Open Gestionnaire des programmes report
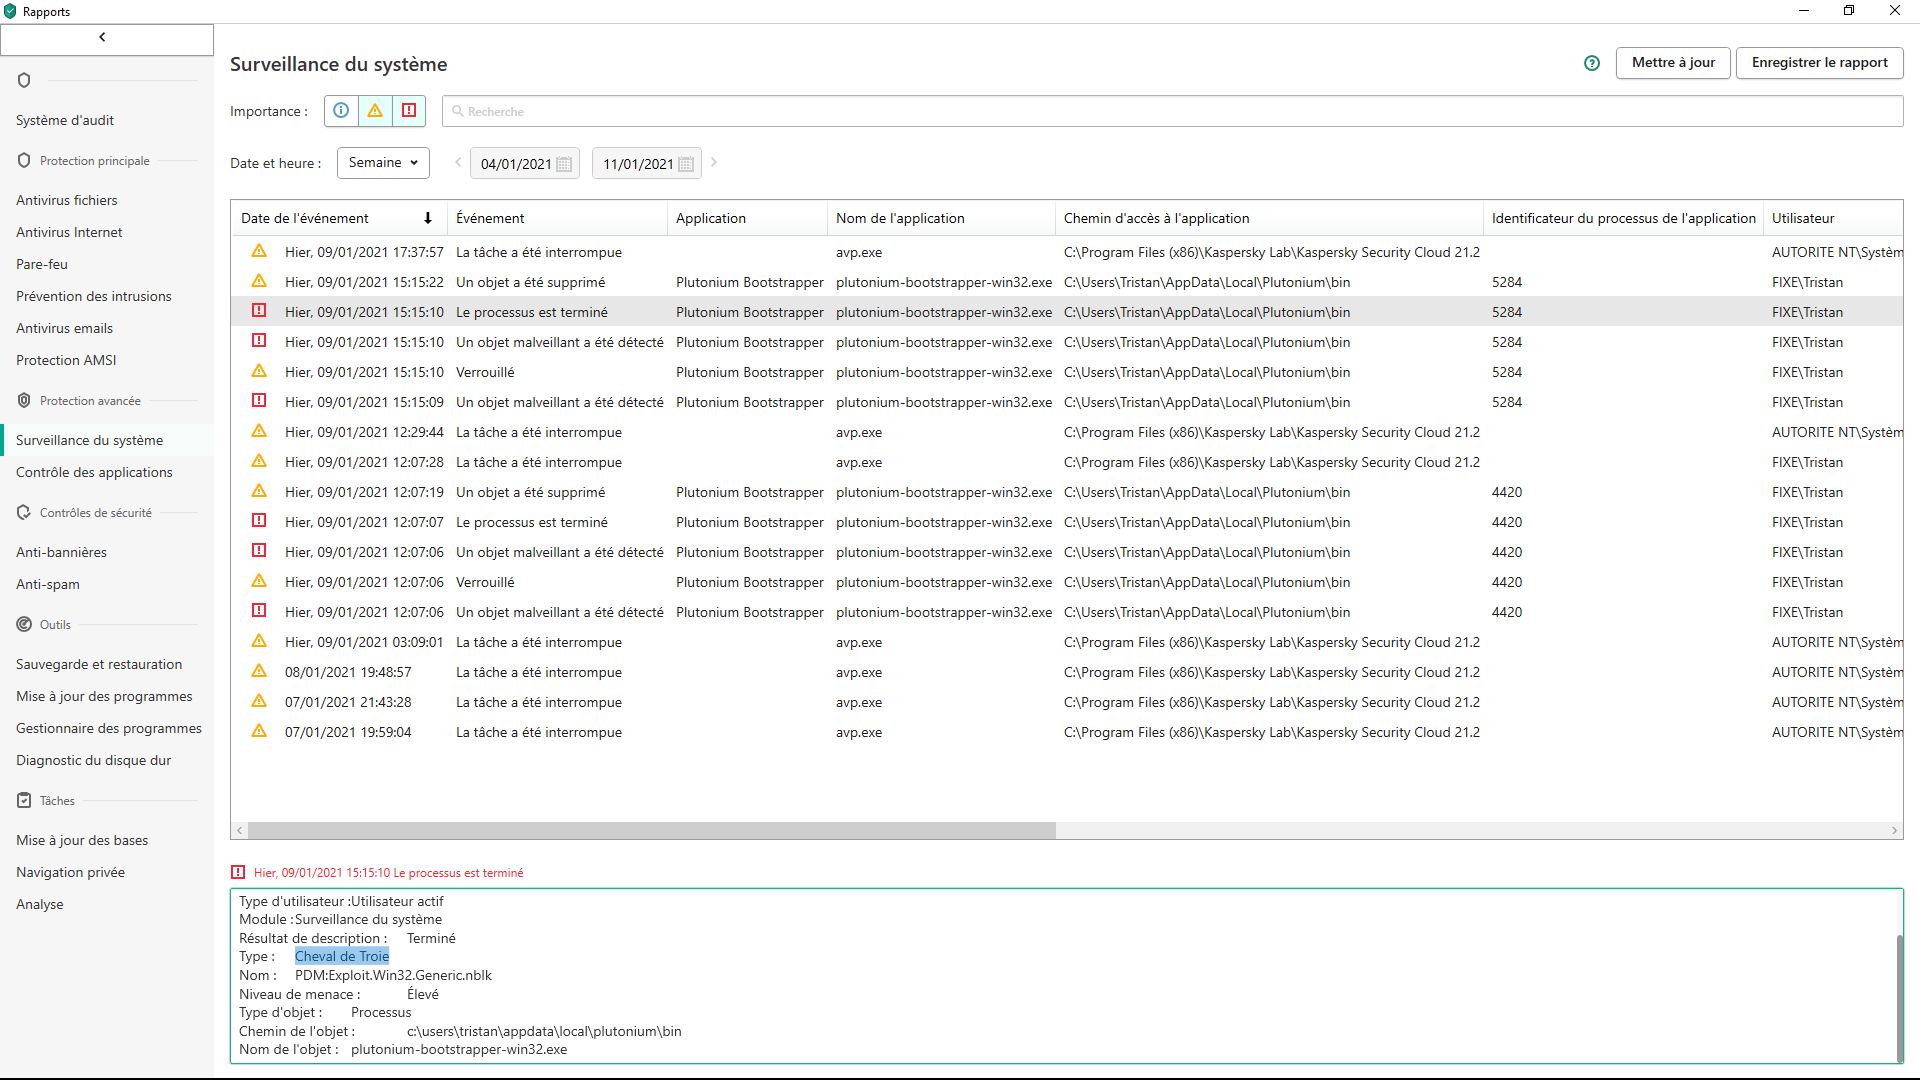The height and width of the screenshot is (1080, 1920). point(109,728)
